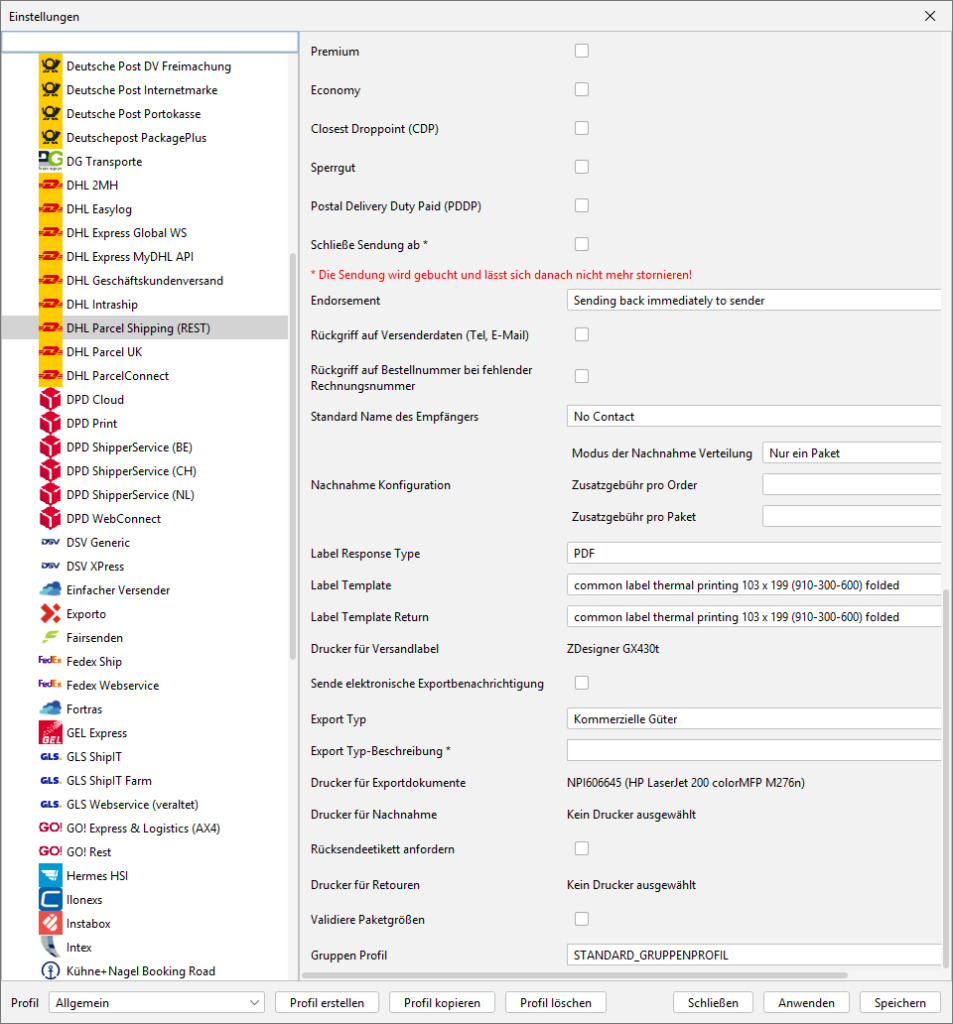Click the Fortras cloud icon
This screenshot has height=1024, width=953.
coord(50,709)
